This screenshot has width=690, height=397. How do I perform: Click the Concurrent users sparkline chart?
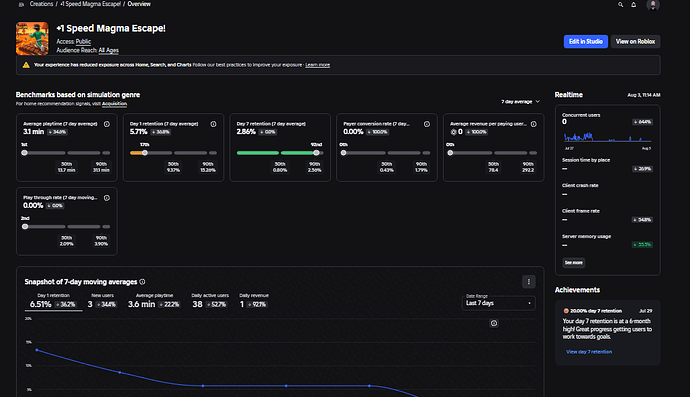(x=607, y=137)
